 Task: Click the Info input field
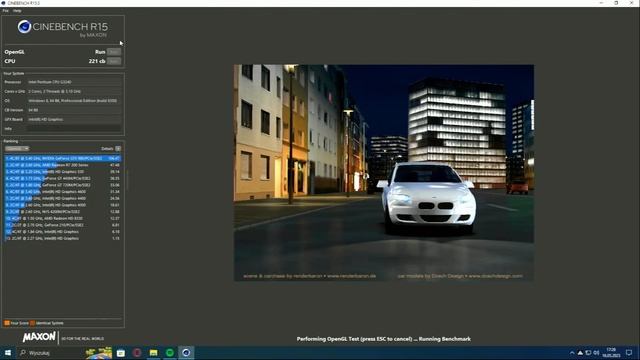74,129
